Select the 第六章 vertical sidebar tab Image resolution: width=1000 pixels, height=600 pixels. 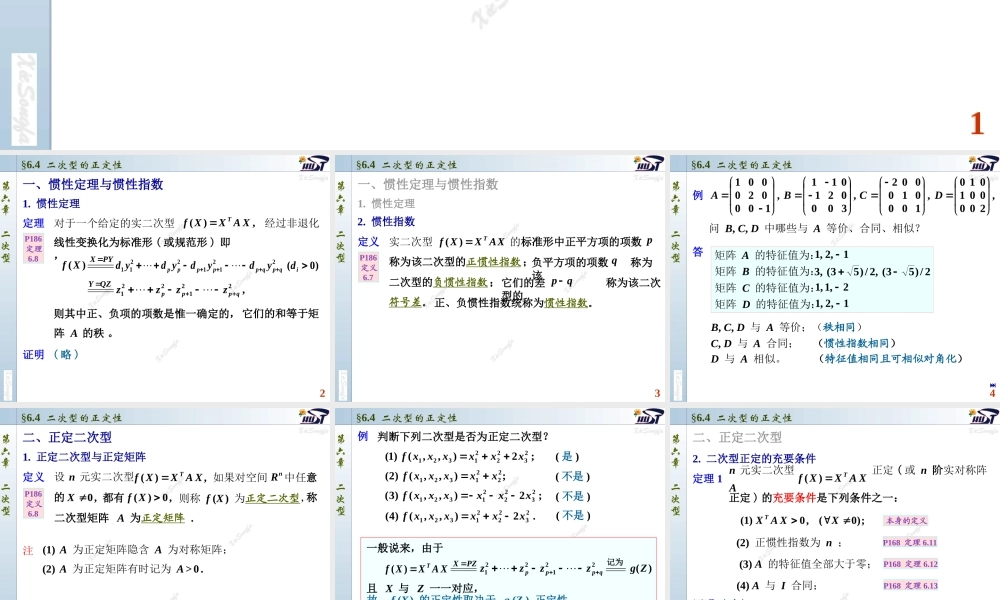[x=6, y=199]
